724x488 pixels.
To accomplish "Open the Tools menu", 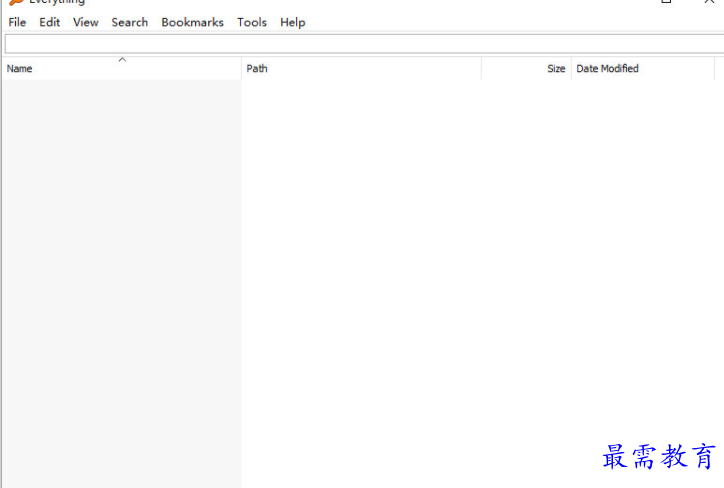I will click(x=252, y=22).
